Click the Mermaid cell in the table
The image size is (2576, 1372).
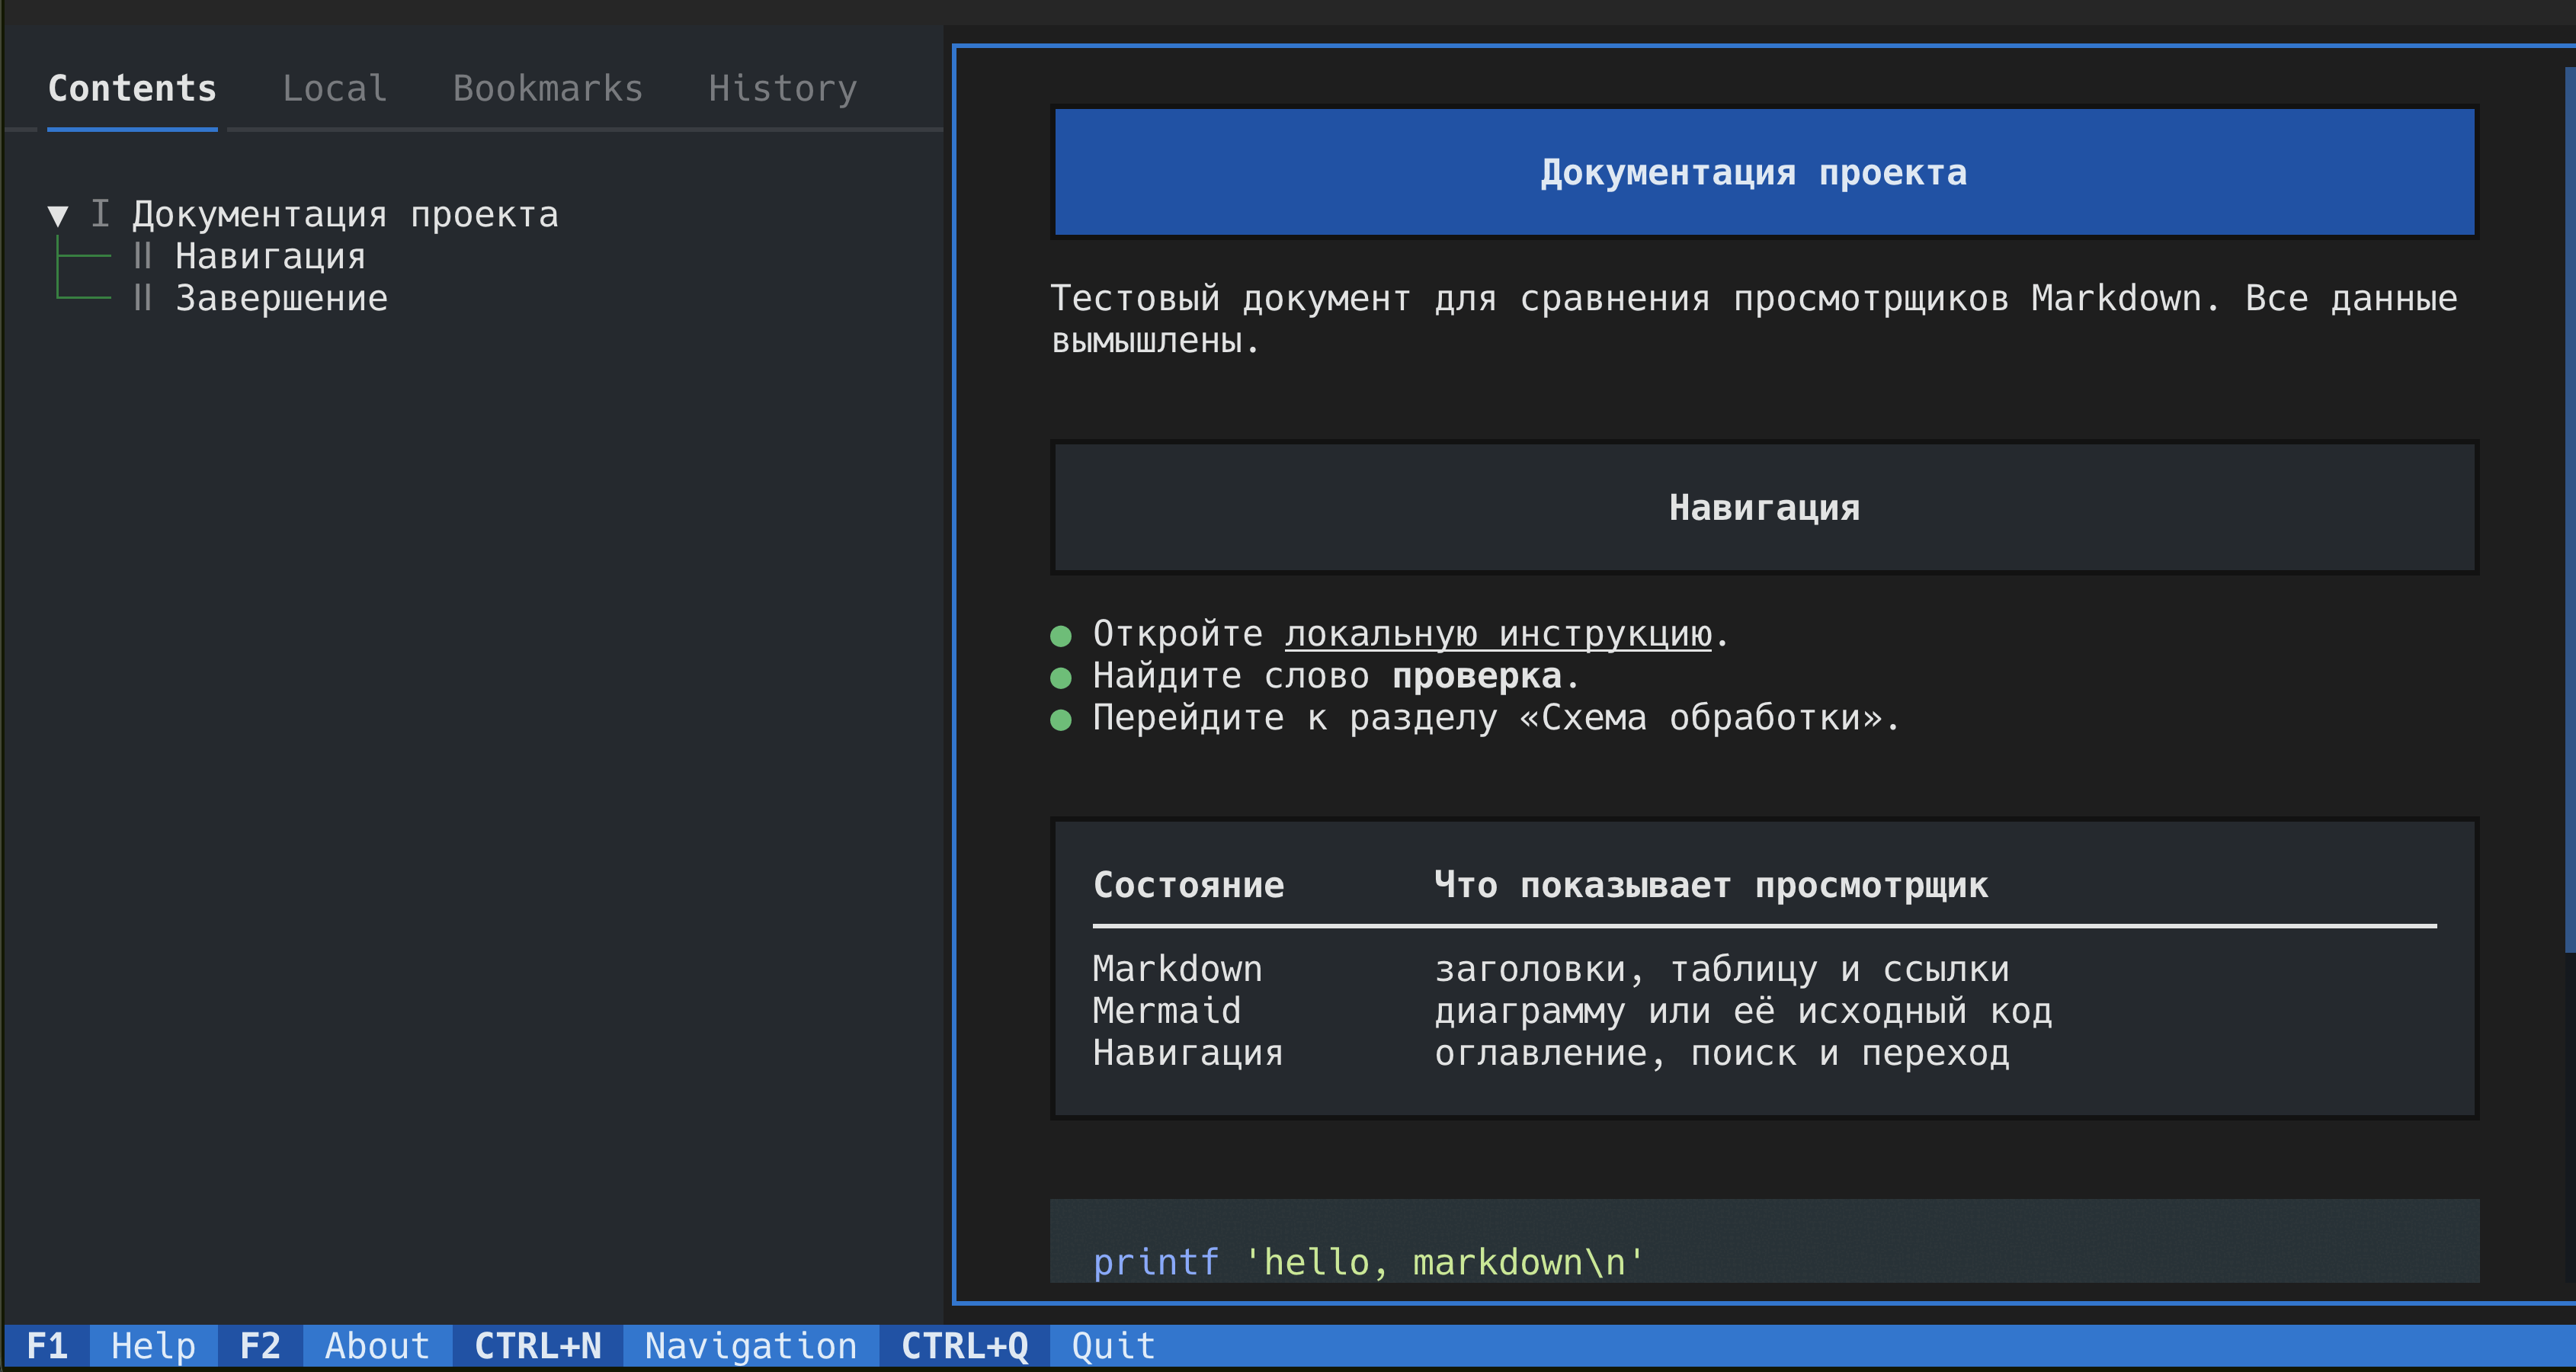[1166, 1011]
